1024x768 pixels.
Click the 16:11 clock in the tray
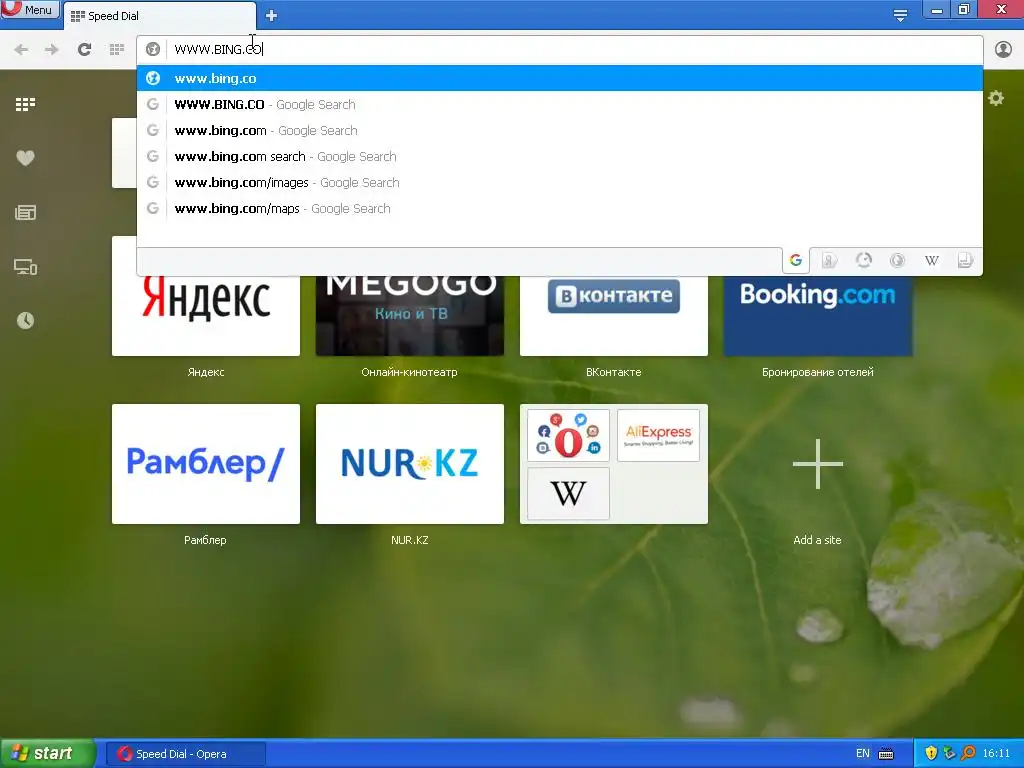[997, 754]
